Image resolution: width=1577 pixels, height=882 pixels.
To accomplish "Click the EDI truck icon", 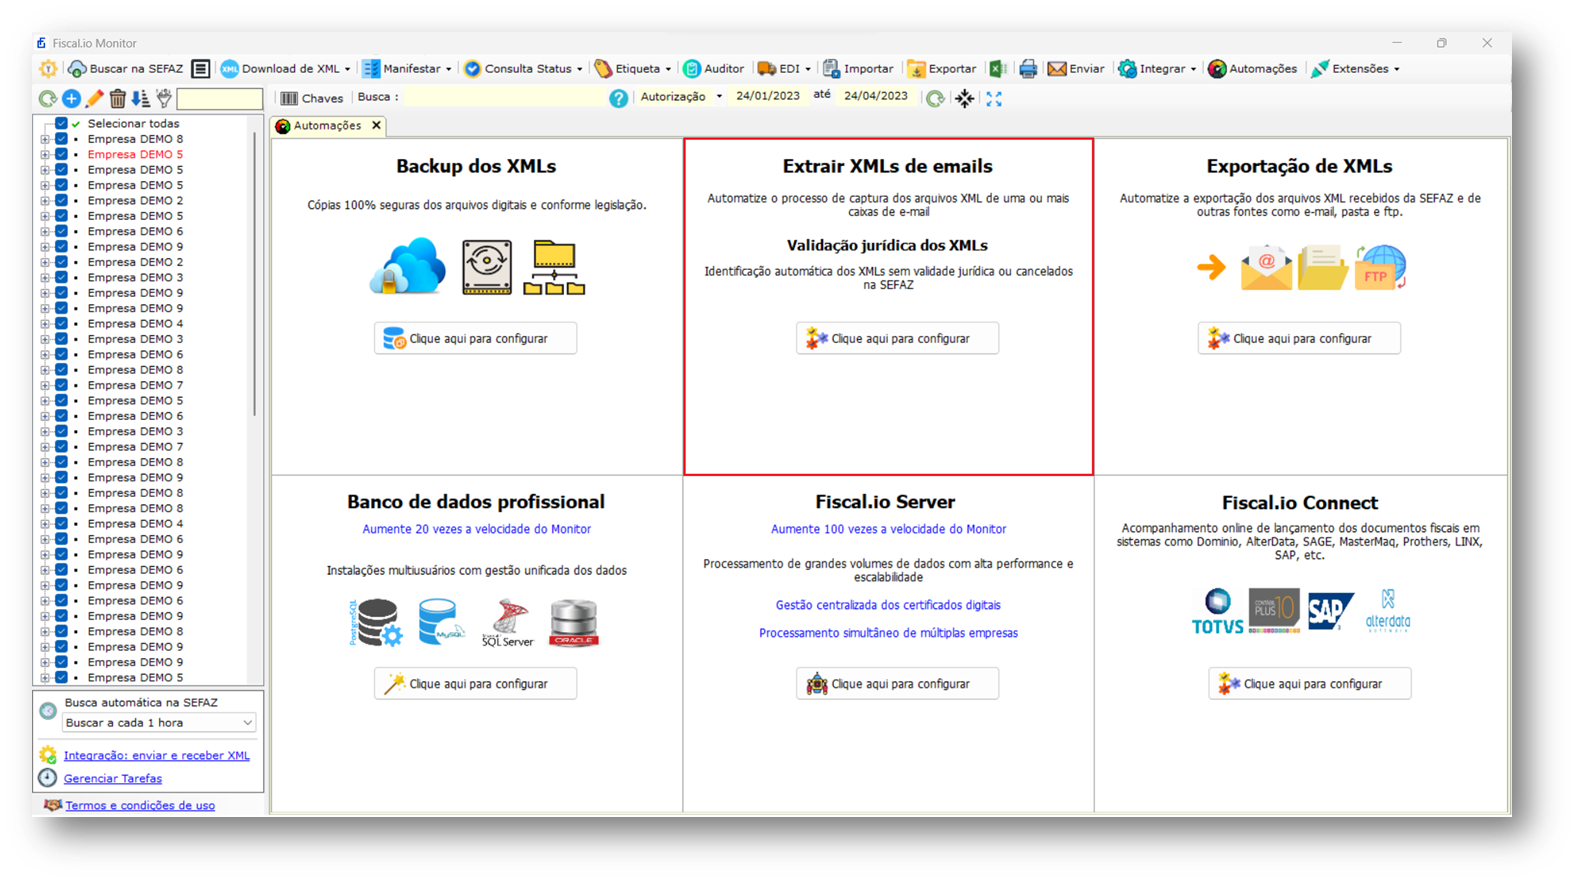I will pos(766,69).
